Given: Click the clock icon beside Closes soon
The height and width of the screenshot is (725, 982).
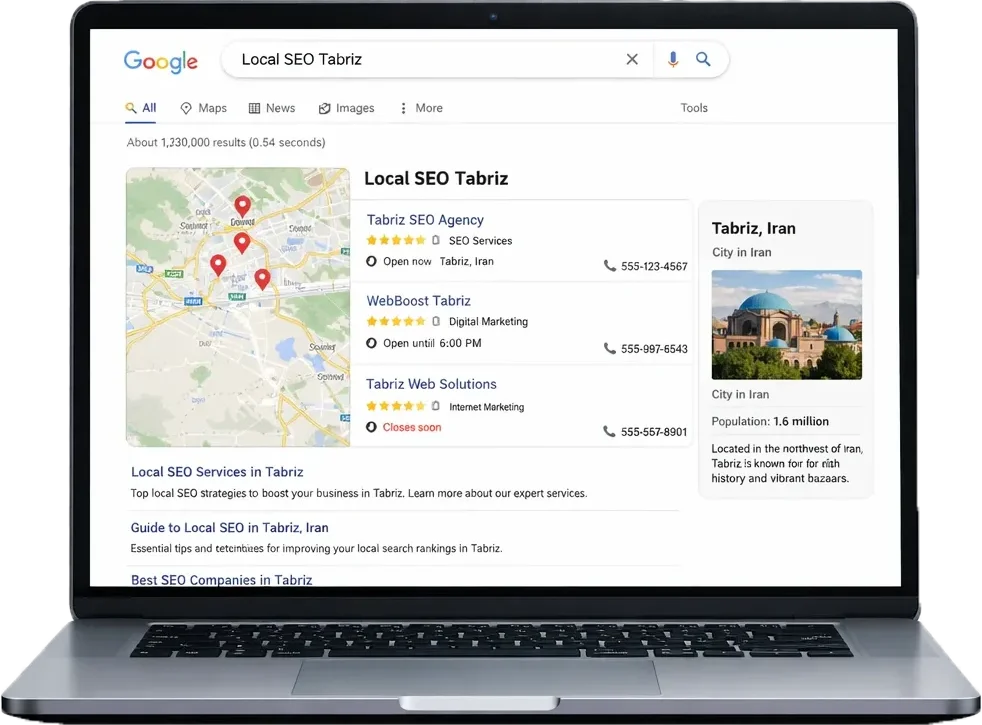Looking at the screenshot, I should click(371, 427).
